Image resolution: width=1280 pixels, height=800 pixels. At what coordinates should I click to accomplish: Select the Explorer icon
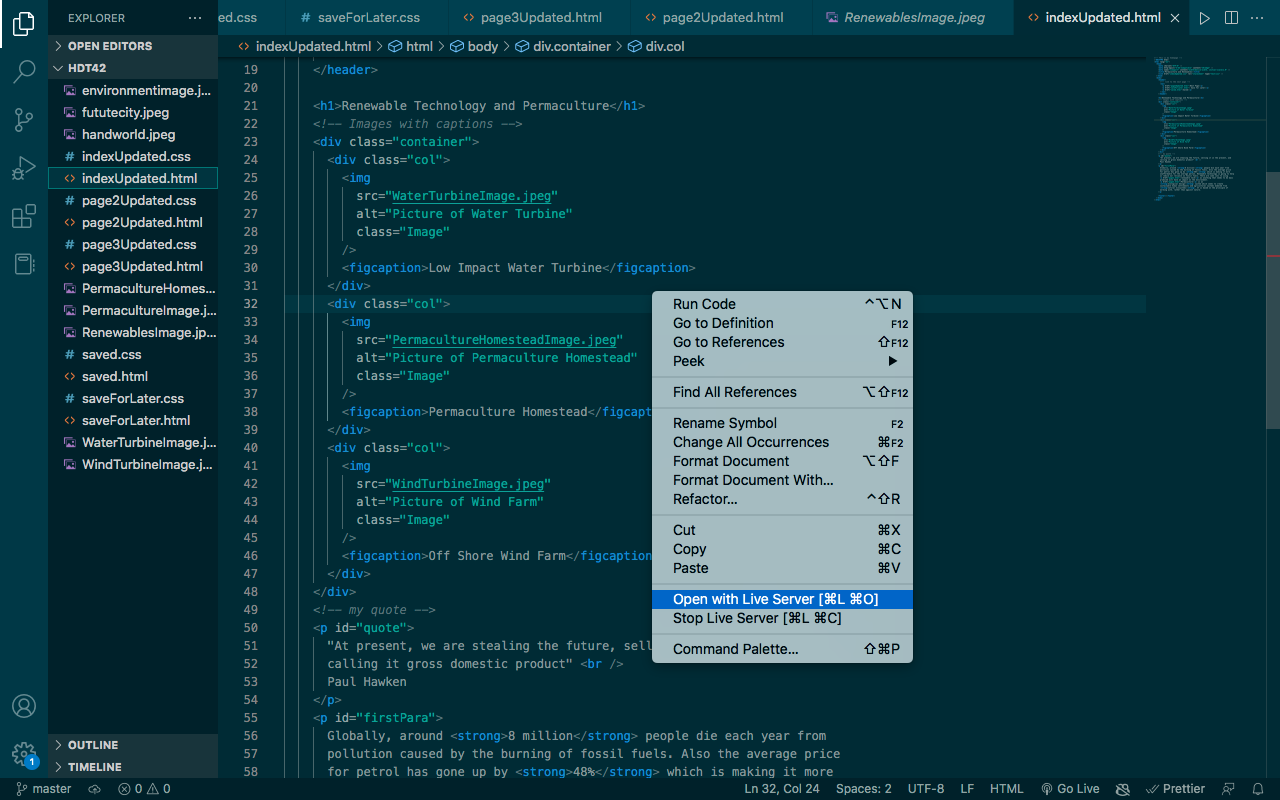click(24, 25)
